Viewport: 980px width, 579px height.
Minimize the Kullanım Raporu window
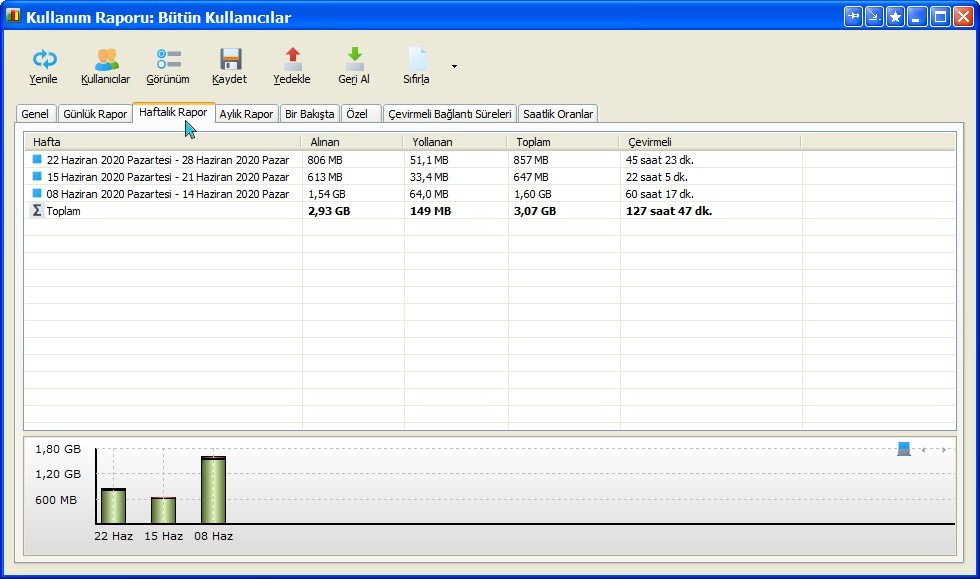pyautogui.click(x=917, y=16)
